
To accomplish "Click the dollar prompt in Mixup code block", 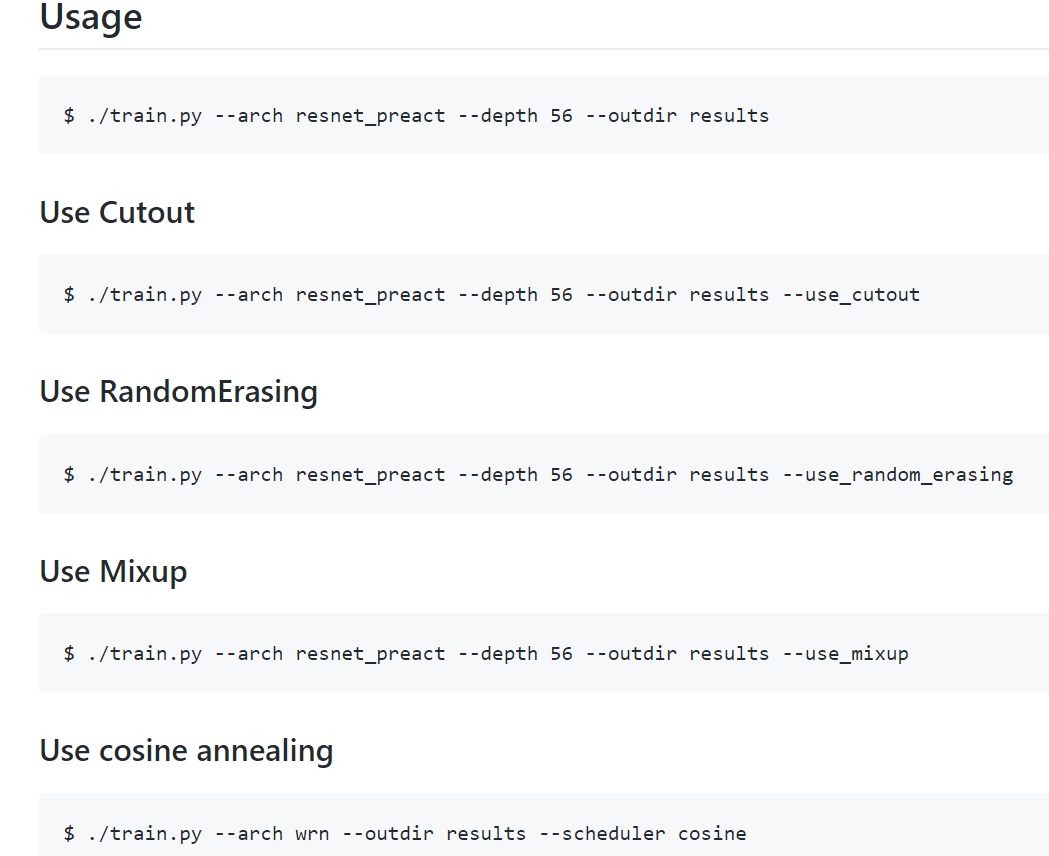I will click(69, 654).
